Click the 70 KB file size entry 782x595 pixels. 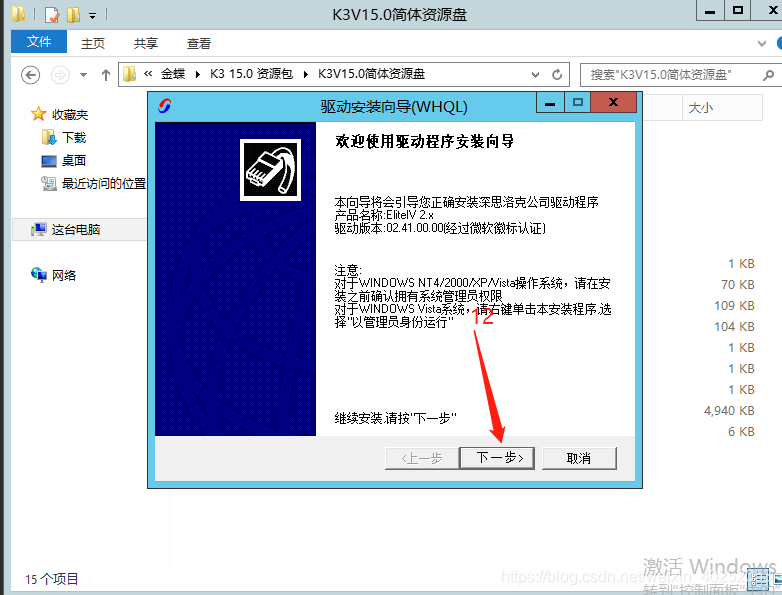click(x=738, y=285)
